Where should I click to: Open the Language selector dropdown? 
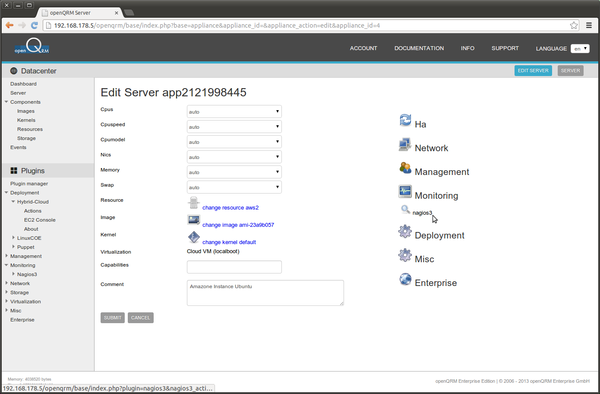pyautogui.click(x=580, y=49)
